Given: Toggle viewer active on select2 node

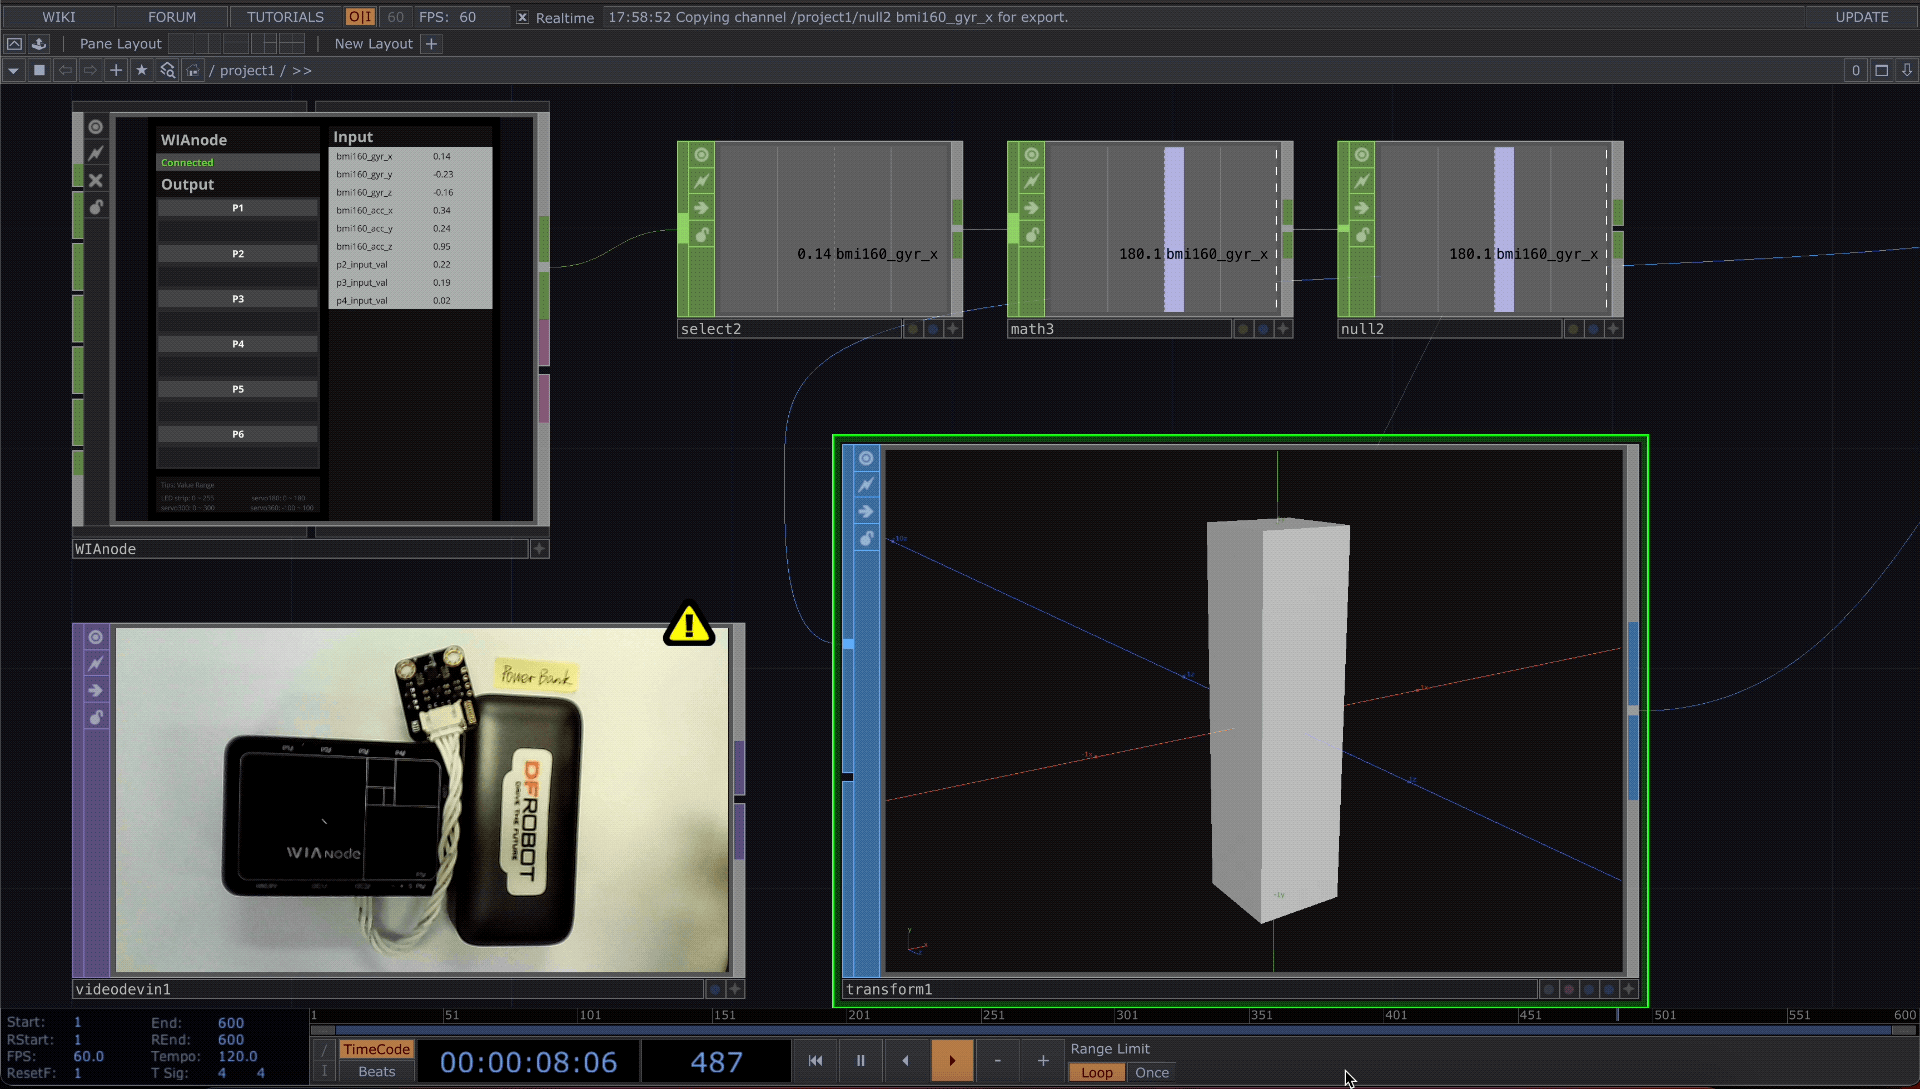Looking at the screenshot, I should click(x=701, y=155).
